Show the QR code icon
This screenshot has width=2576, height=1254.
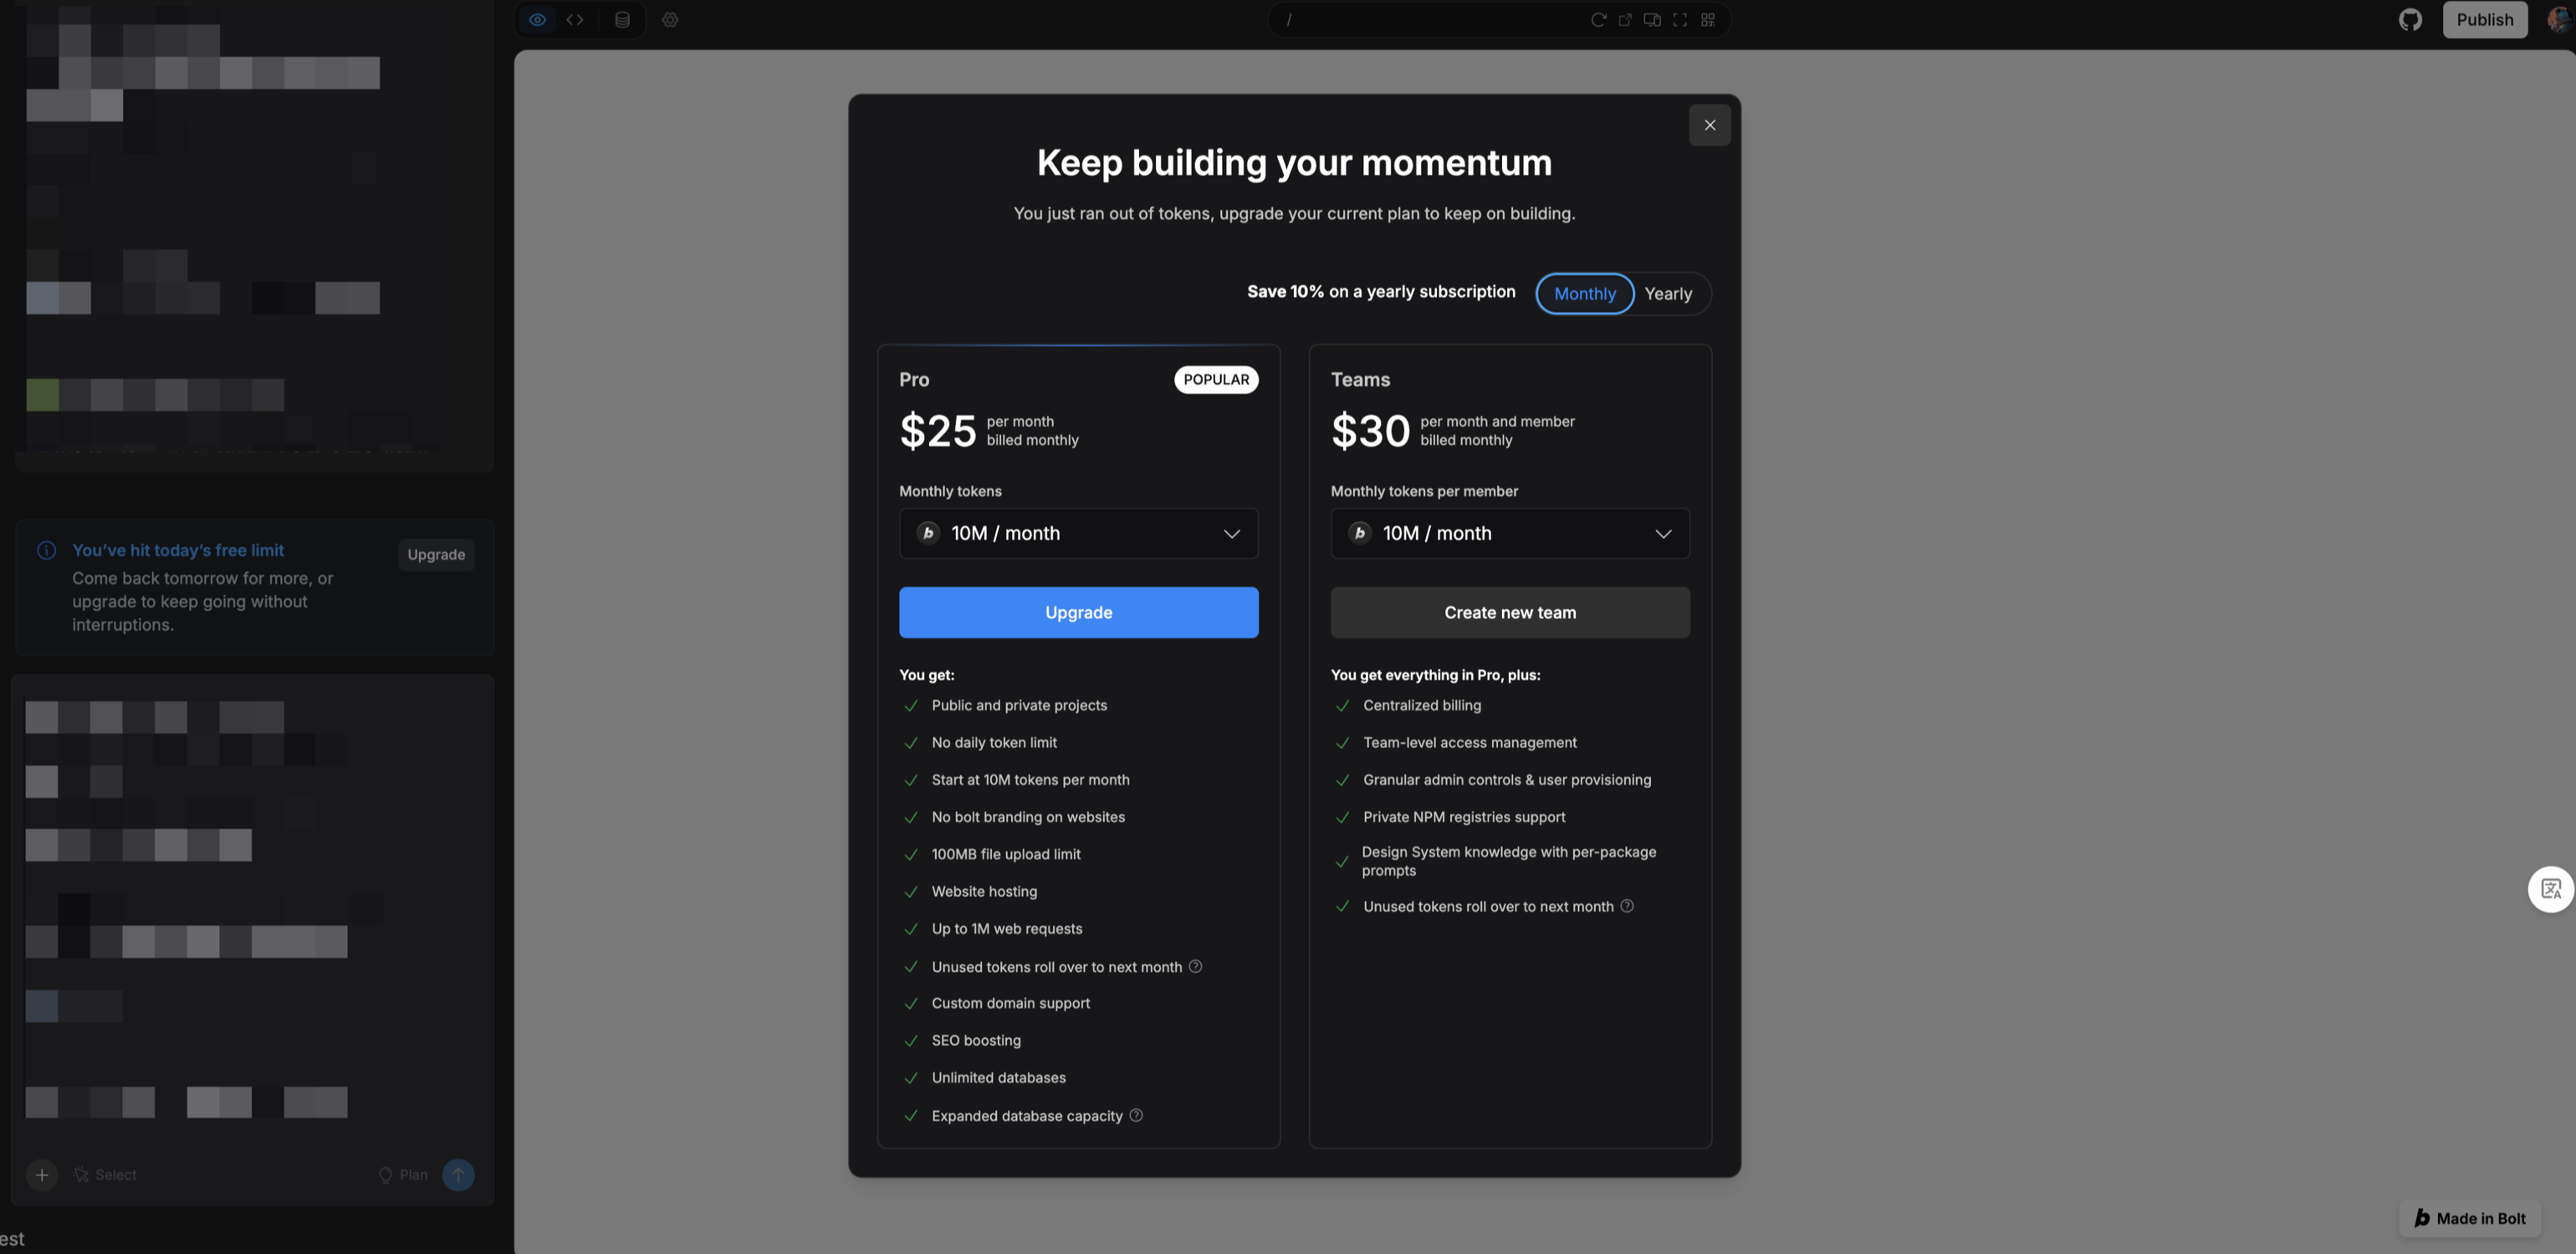[1708, 20]
